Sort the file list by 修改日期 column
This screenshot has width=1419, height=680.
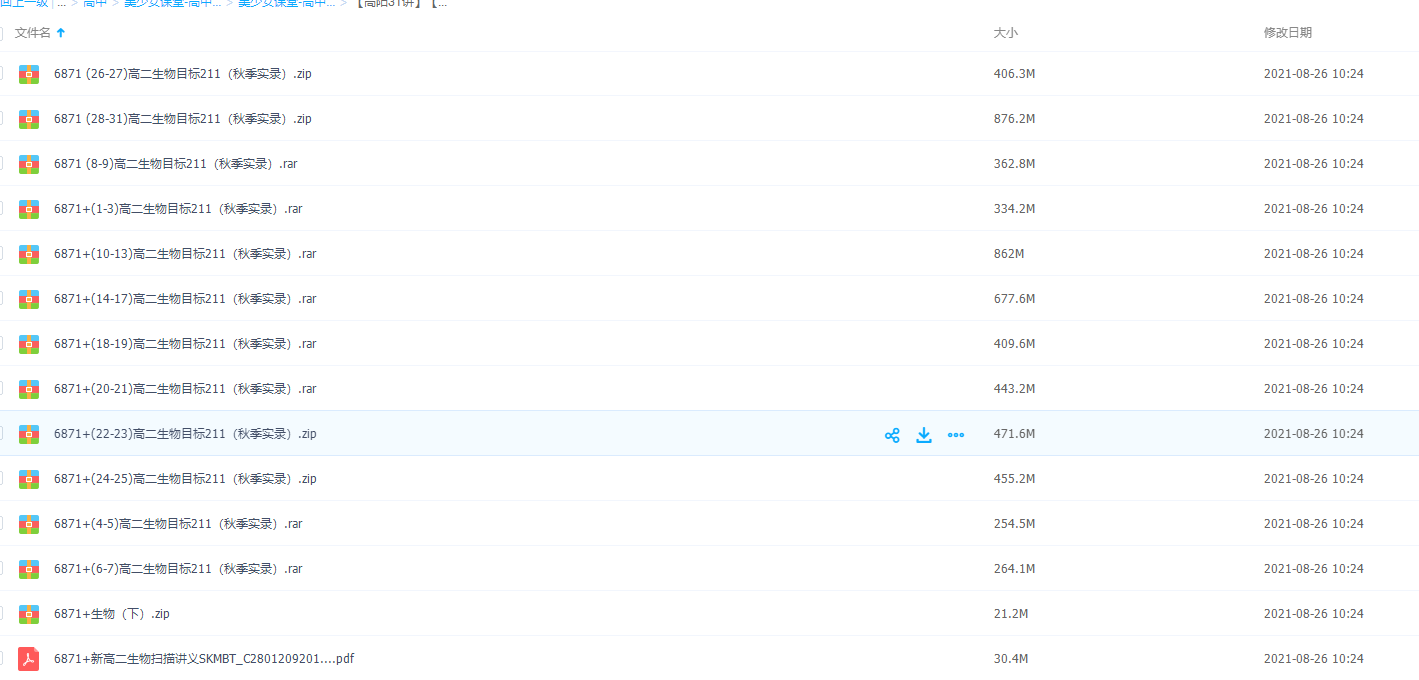1287,33
